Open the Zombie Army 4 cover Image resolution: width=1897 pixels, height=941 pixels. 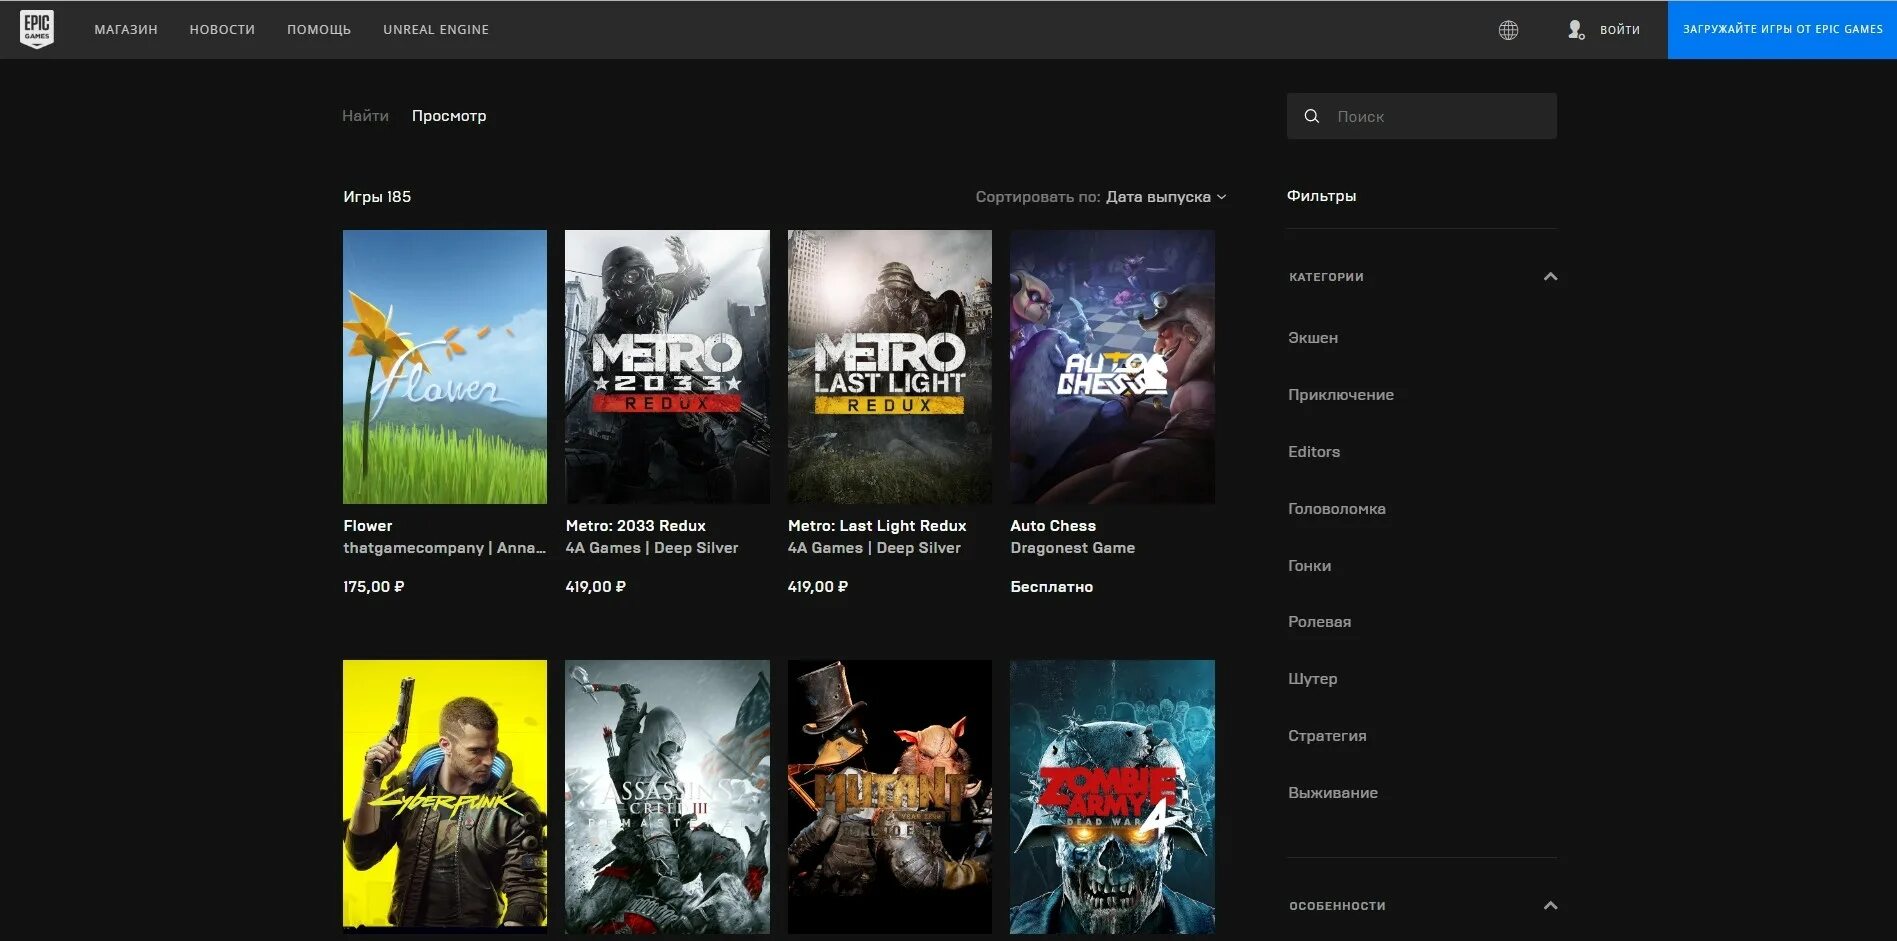click(1112, 796)
